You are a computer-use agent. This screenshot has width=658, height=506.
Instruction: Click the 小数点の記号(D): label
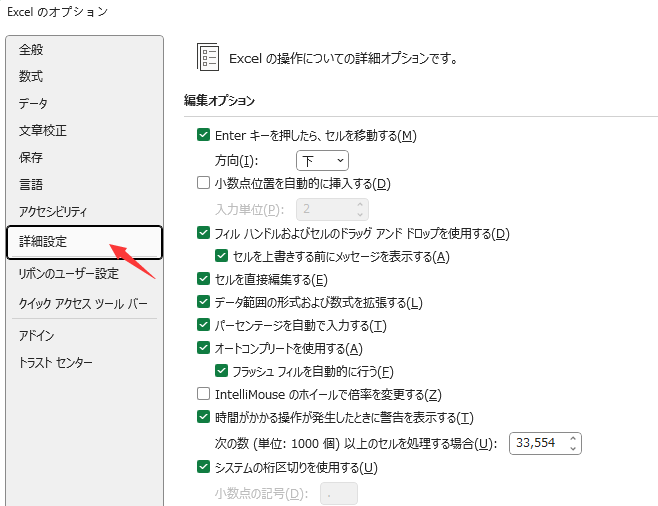pyautogui.click(x=261, y=494)
